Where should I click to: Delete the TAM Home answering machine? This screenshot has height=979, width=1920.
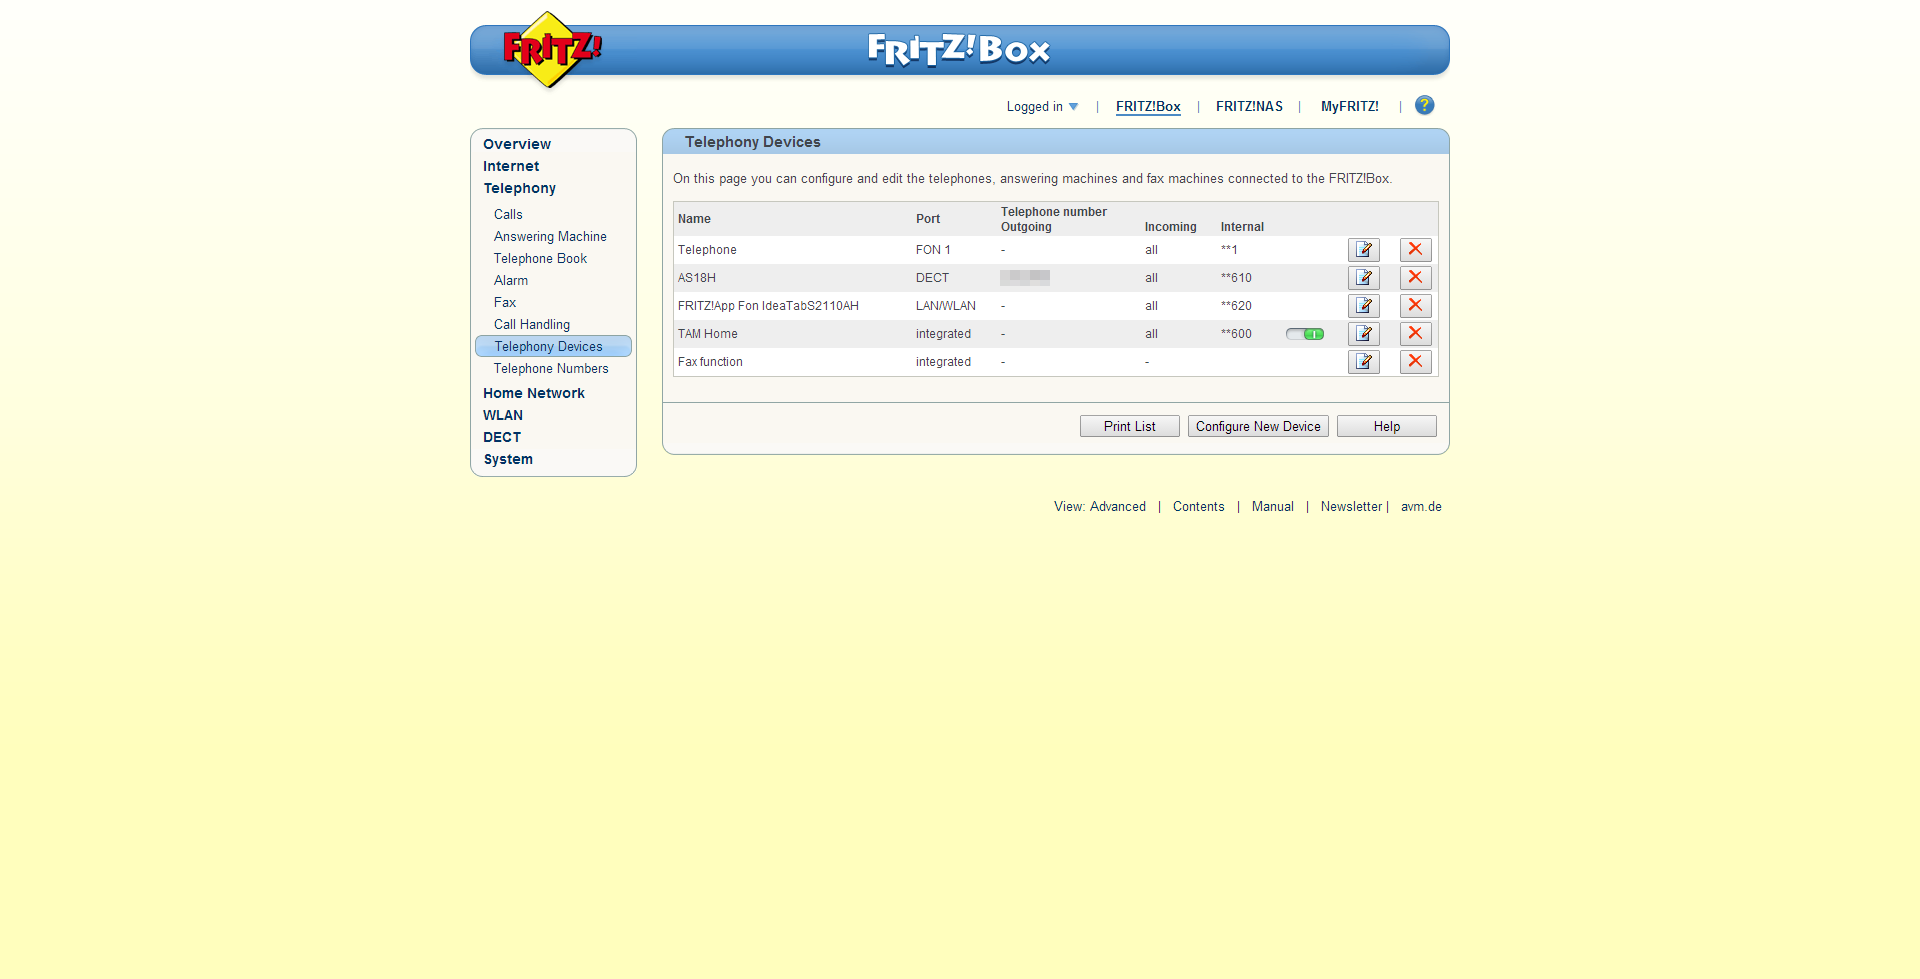coord(1416,334)
